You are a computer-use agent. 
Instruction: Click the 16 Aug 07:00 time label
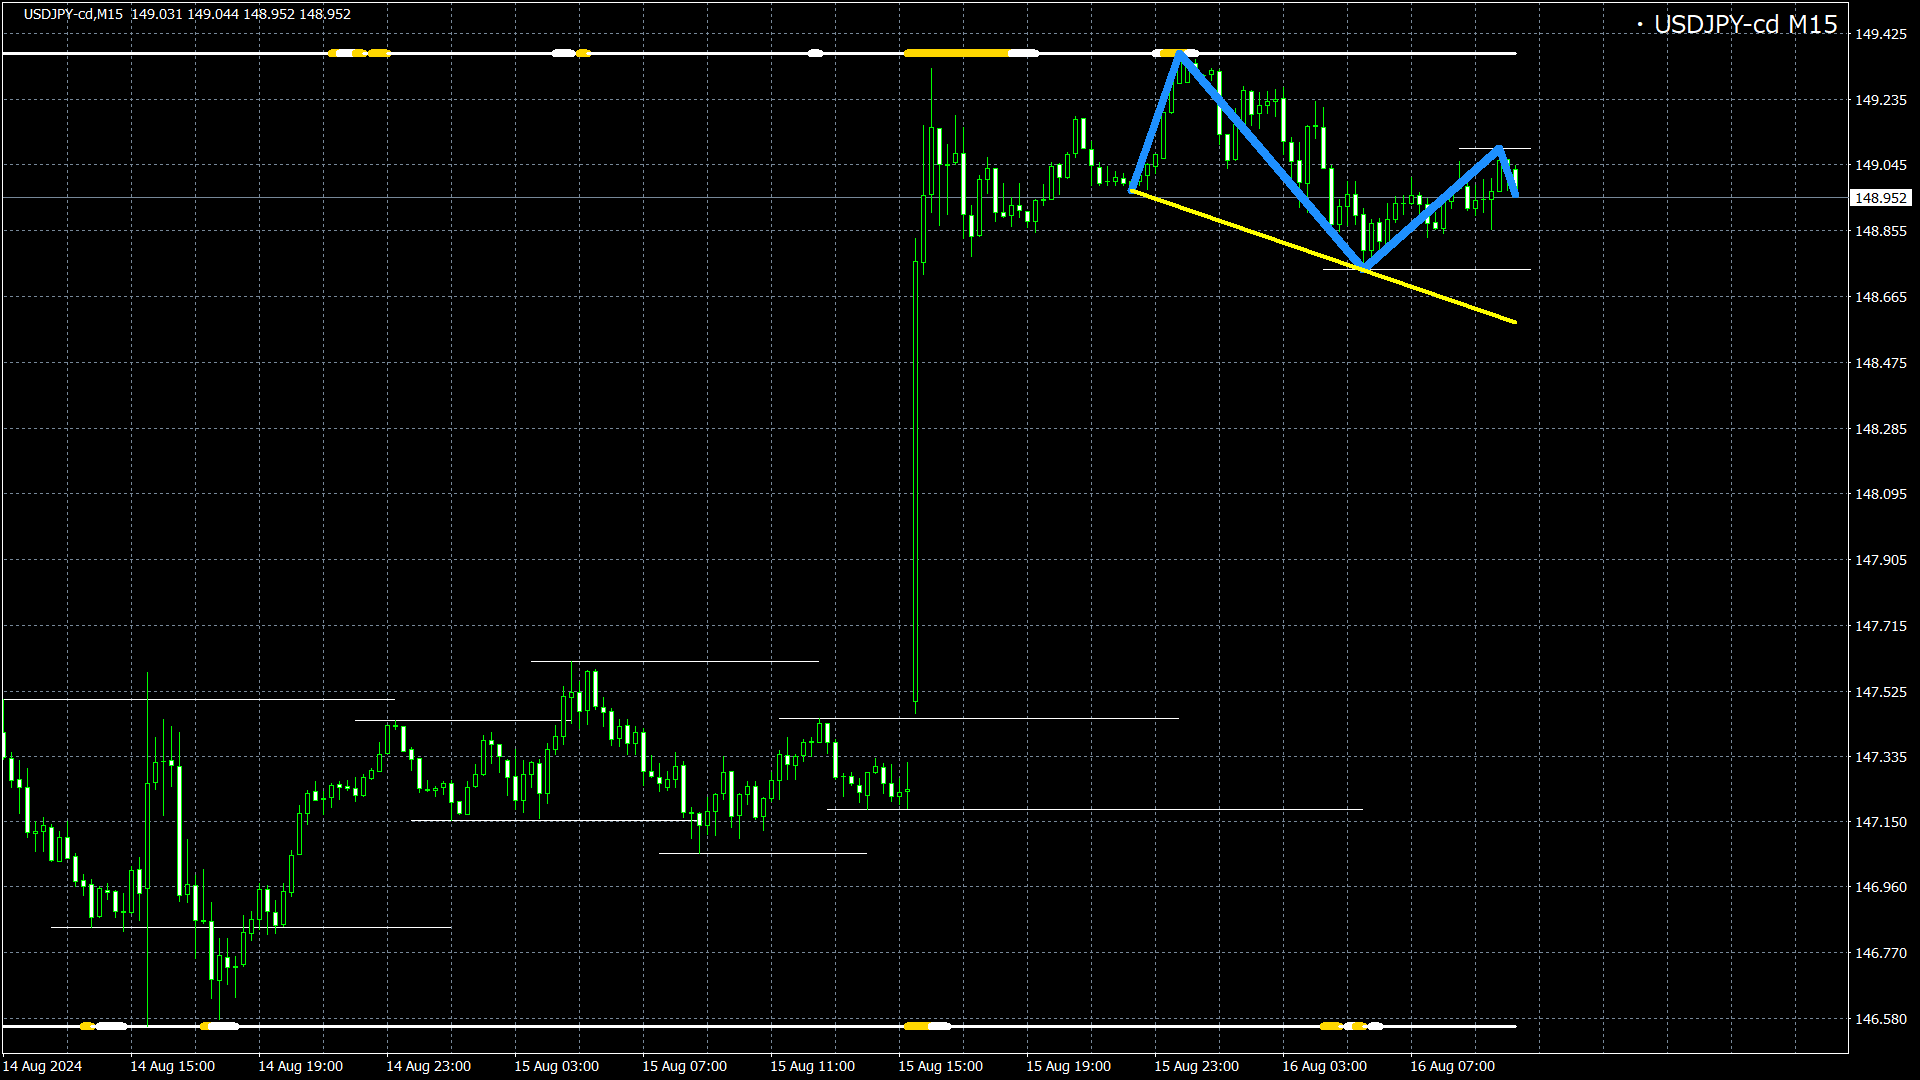point(1452,1066)
